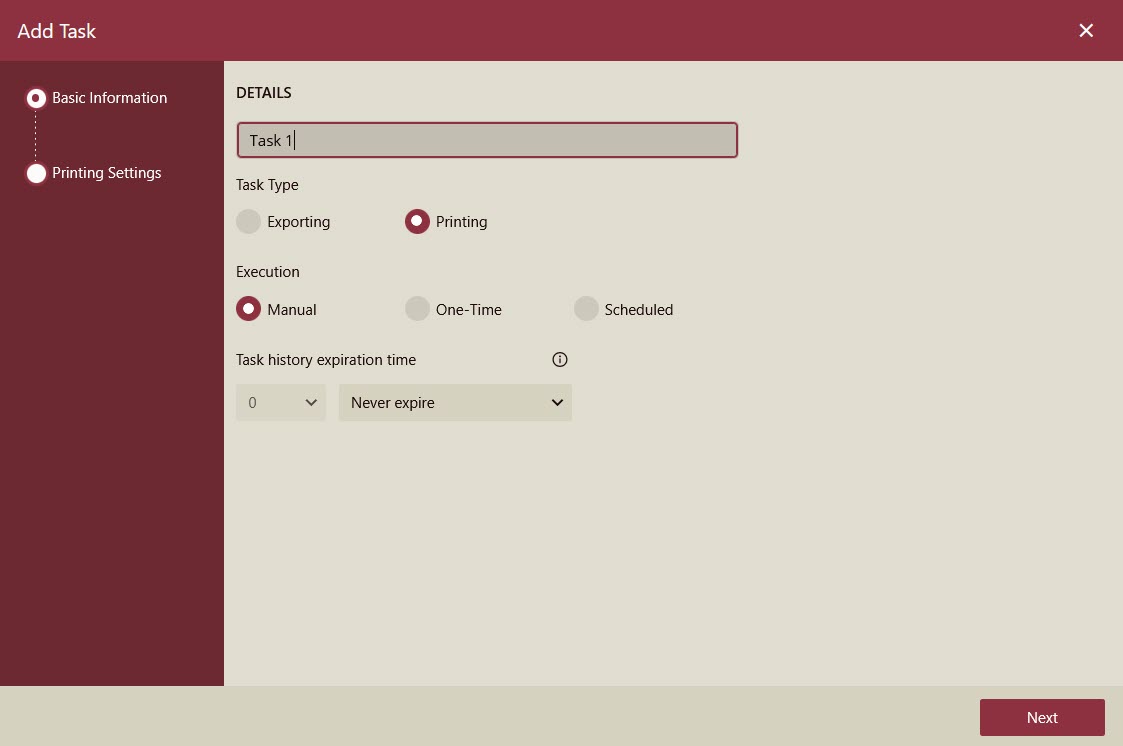Select the Exporting task type
The image size is (1123, 746).
(248, 221)
